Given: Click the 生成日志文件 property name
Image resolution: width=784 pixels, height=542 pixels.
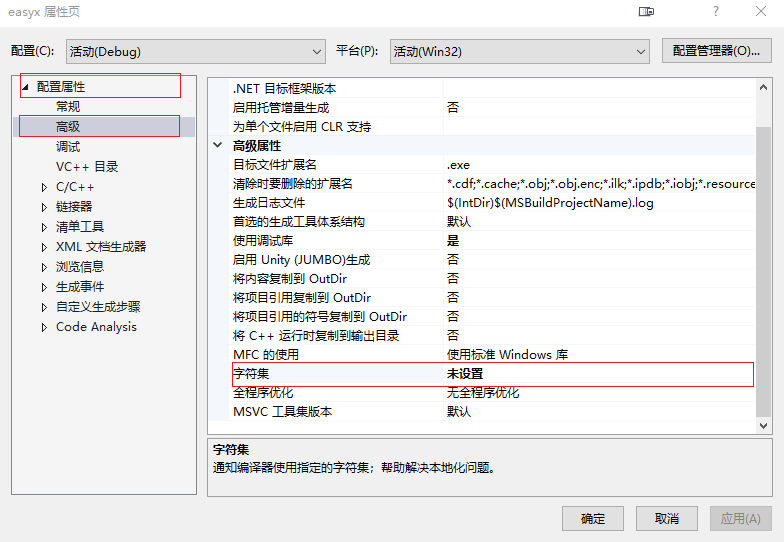Looking at the screenshot, I should [x=269, y=202].
